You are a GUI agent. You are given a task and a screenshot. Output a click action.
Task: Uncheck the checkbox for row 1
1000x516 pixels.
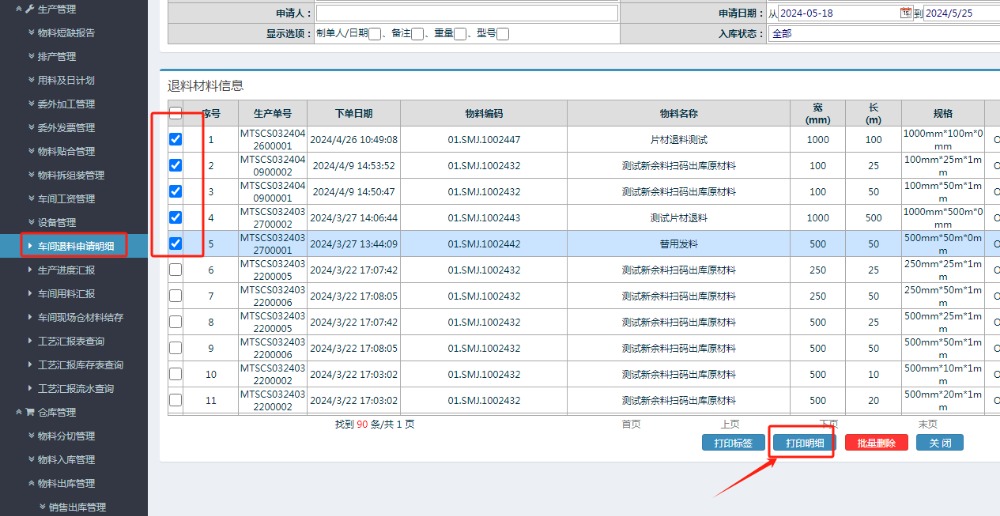[x=175, y=140]
